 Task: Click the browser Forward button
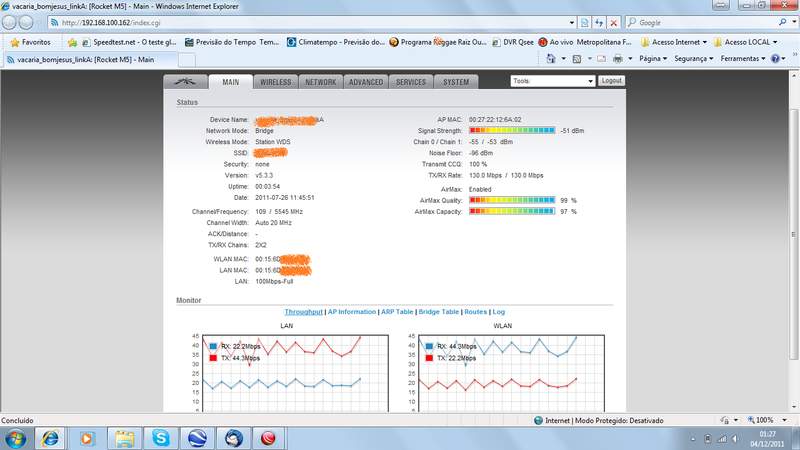tap(26, 22)
